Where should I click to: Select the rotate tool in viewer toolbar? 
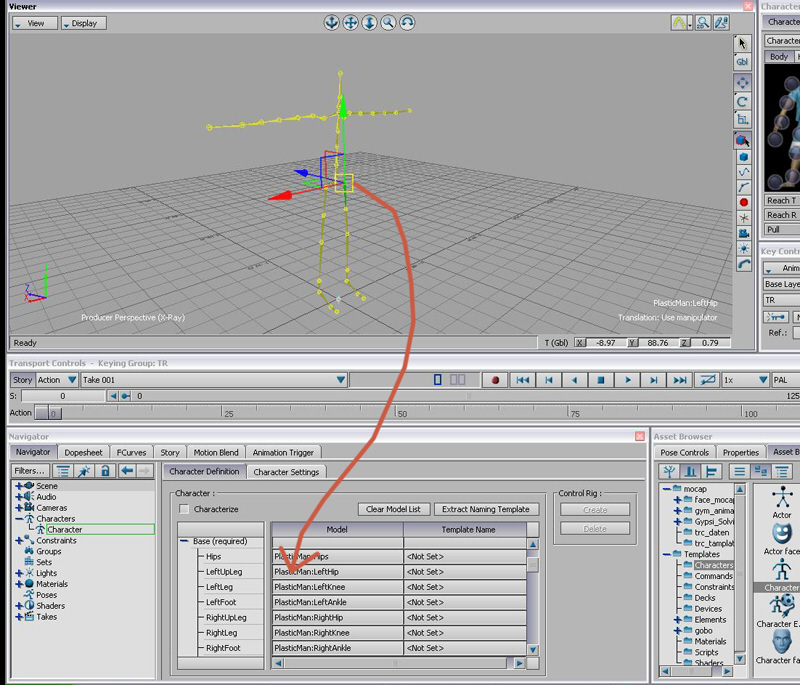point(743,101)
